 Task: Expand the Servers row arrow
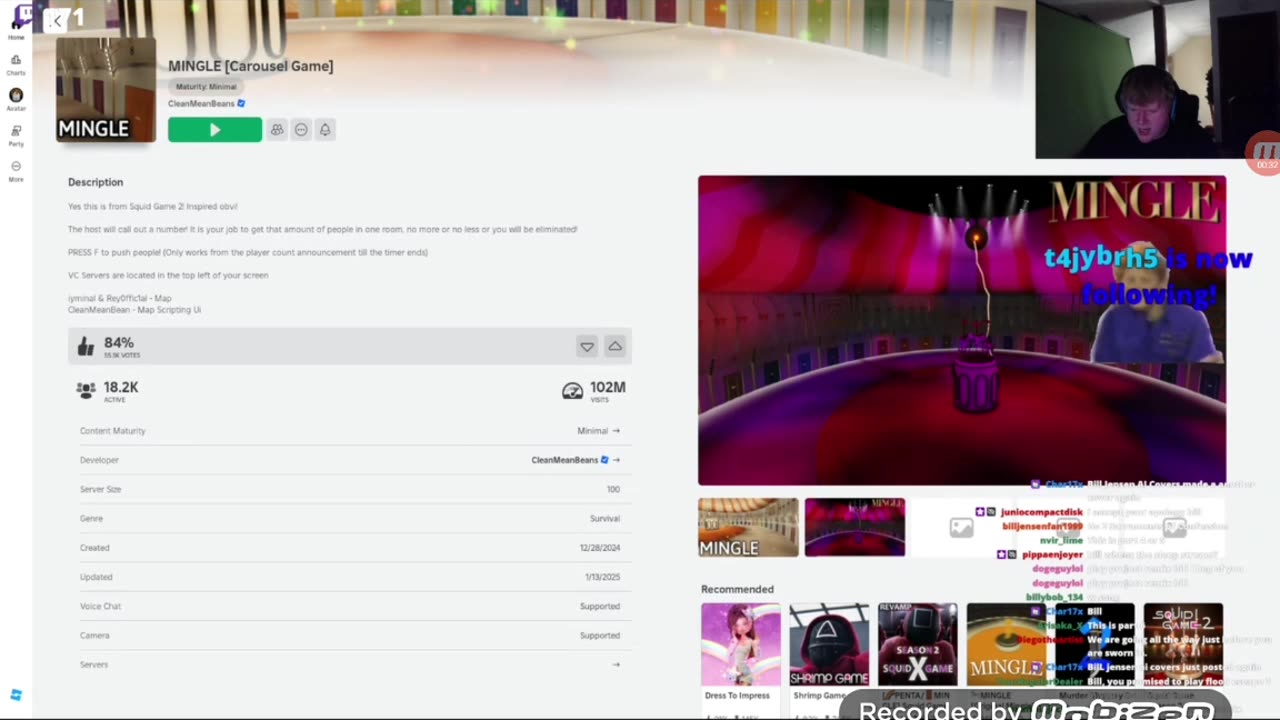616,665
